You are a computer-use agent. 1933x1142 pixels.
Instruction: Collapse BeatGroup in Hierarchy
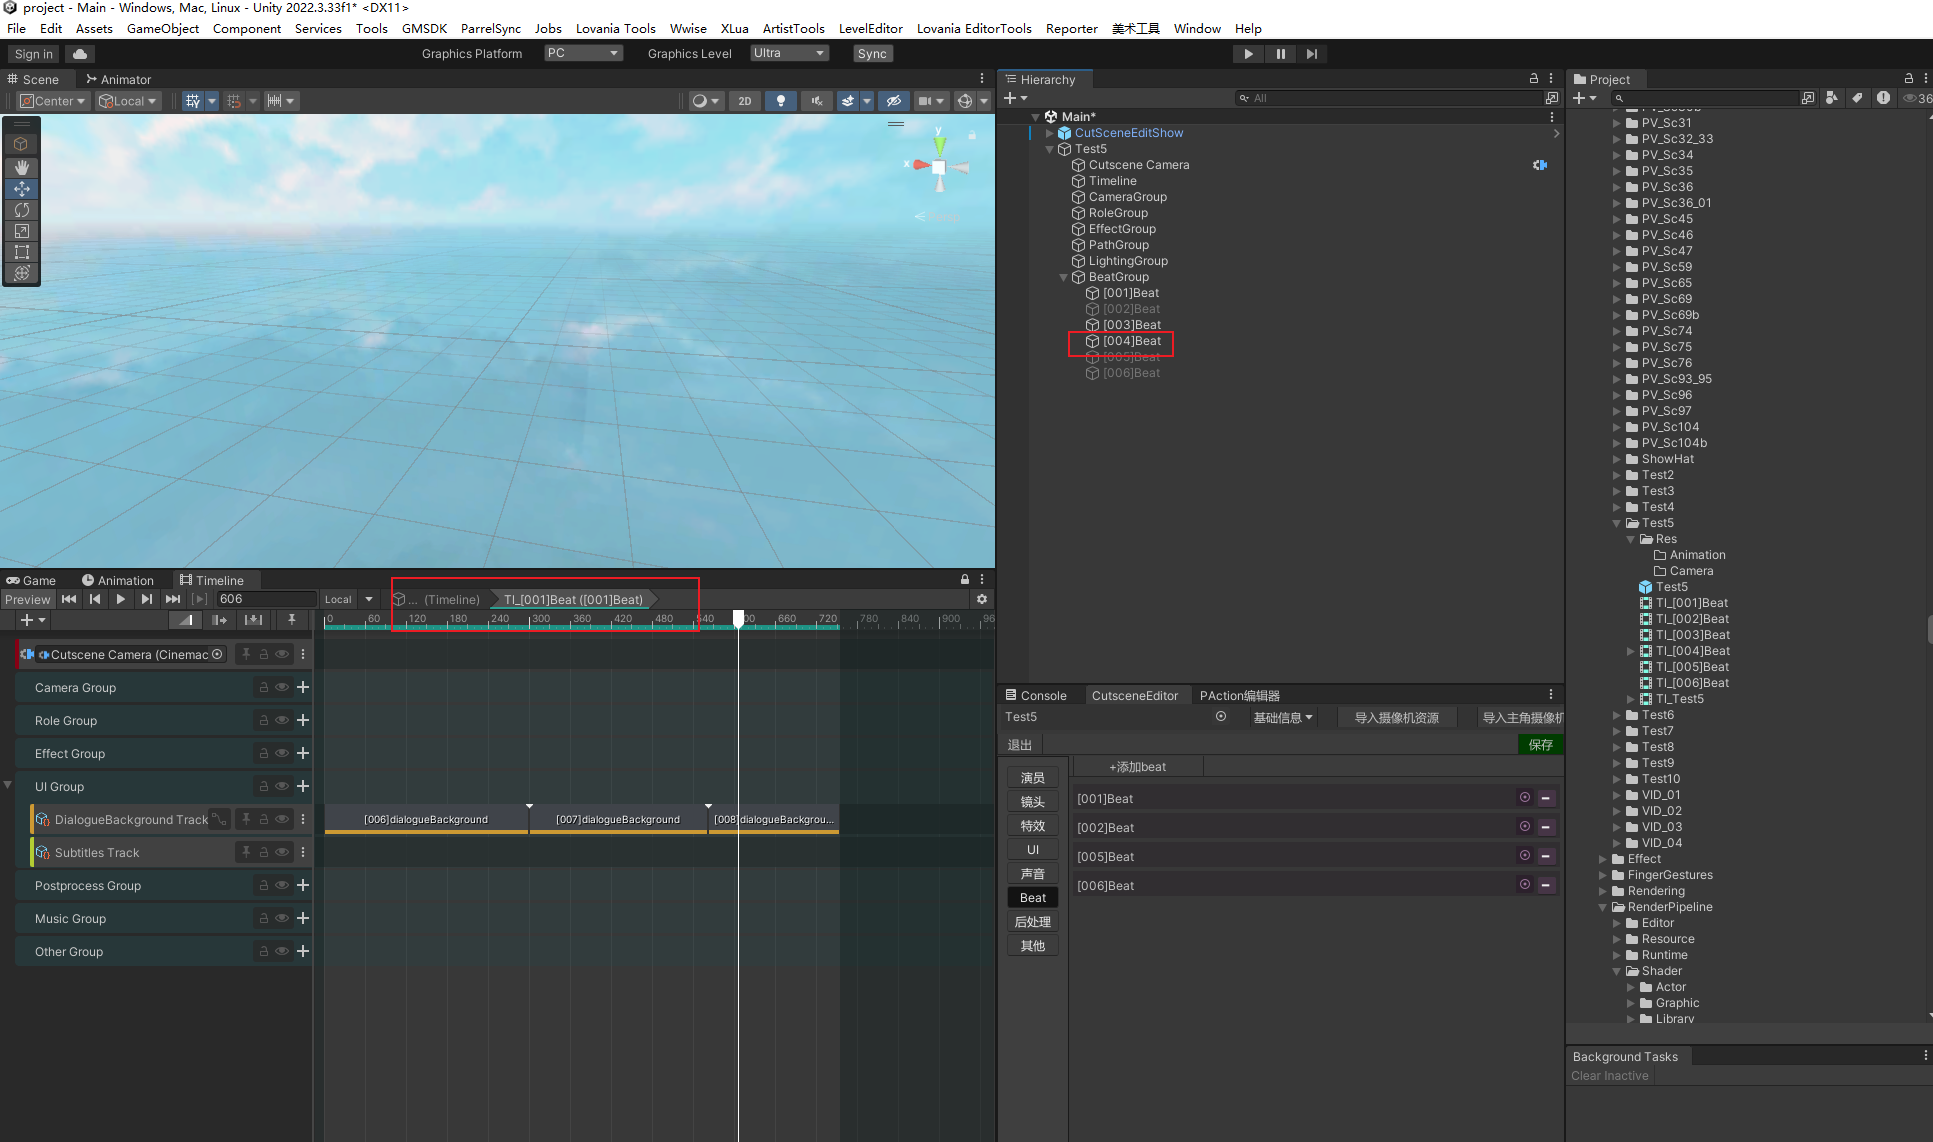point(1063,277)
